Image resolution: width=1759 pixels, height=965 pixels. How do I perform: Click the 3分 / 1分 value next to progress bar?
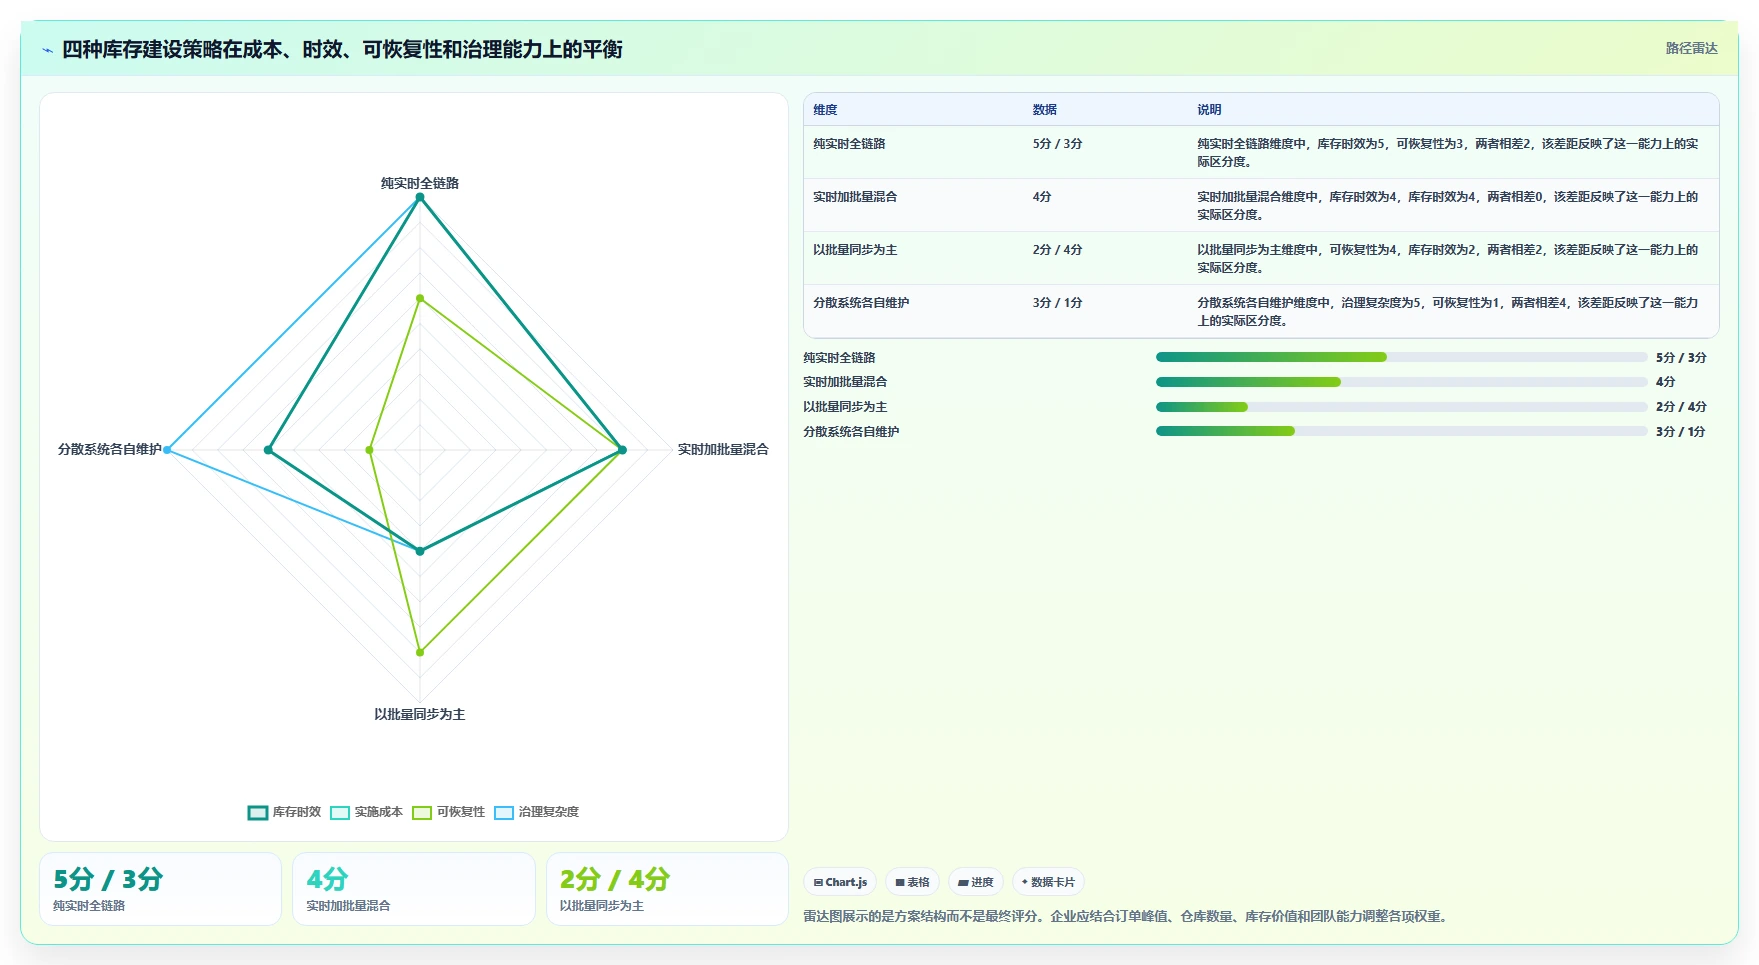pyautogui.click(x=1680, y=431)
